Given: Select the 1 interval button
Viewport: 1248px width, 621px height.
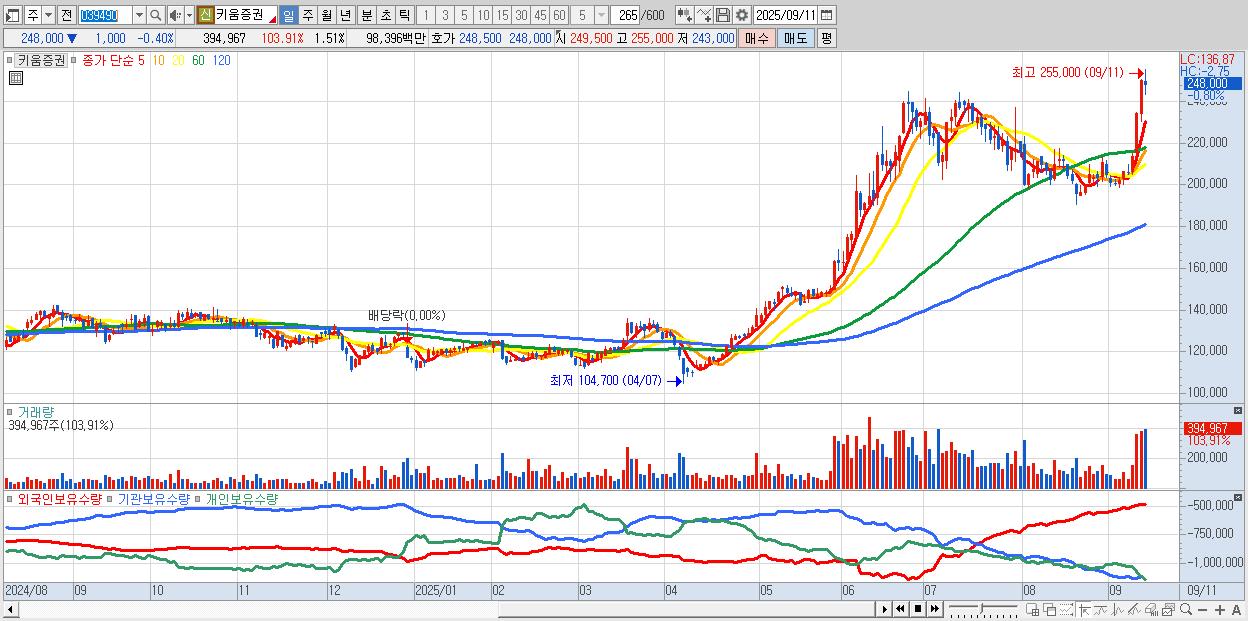Looking at the screenshot, I should click(427, 15).
